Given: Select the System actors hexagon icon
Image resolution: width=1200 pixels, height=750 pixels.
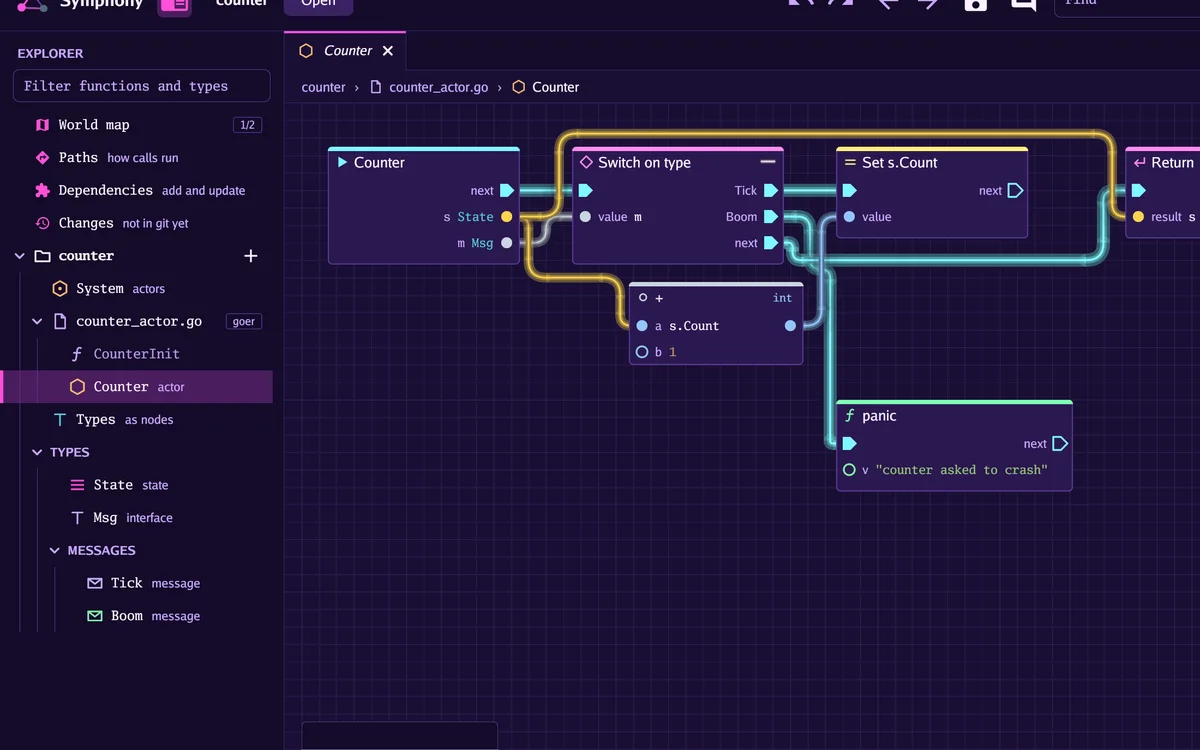Looking at the screenshot, I should pos(59,288).
